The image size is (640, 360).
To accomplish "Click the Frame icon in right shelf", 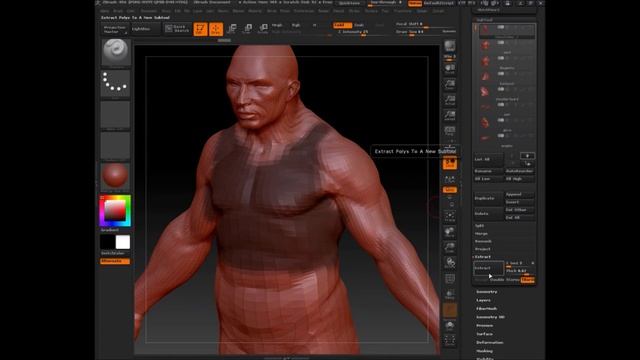I will [x=449, y=217].
